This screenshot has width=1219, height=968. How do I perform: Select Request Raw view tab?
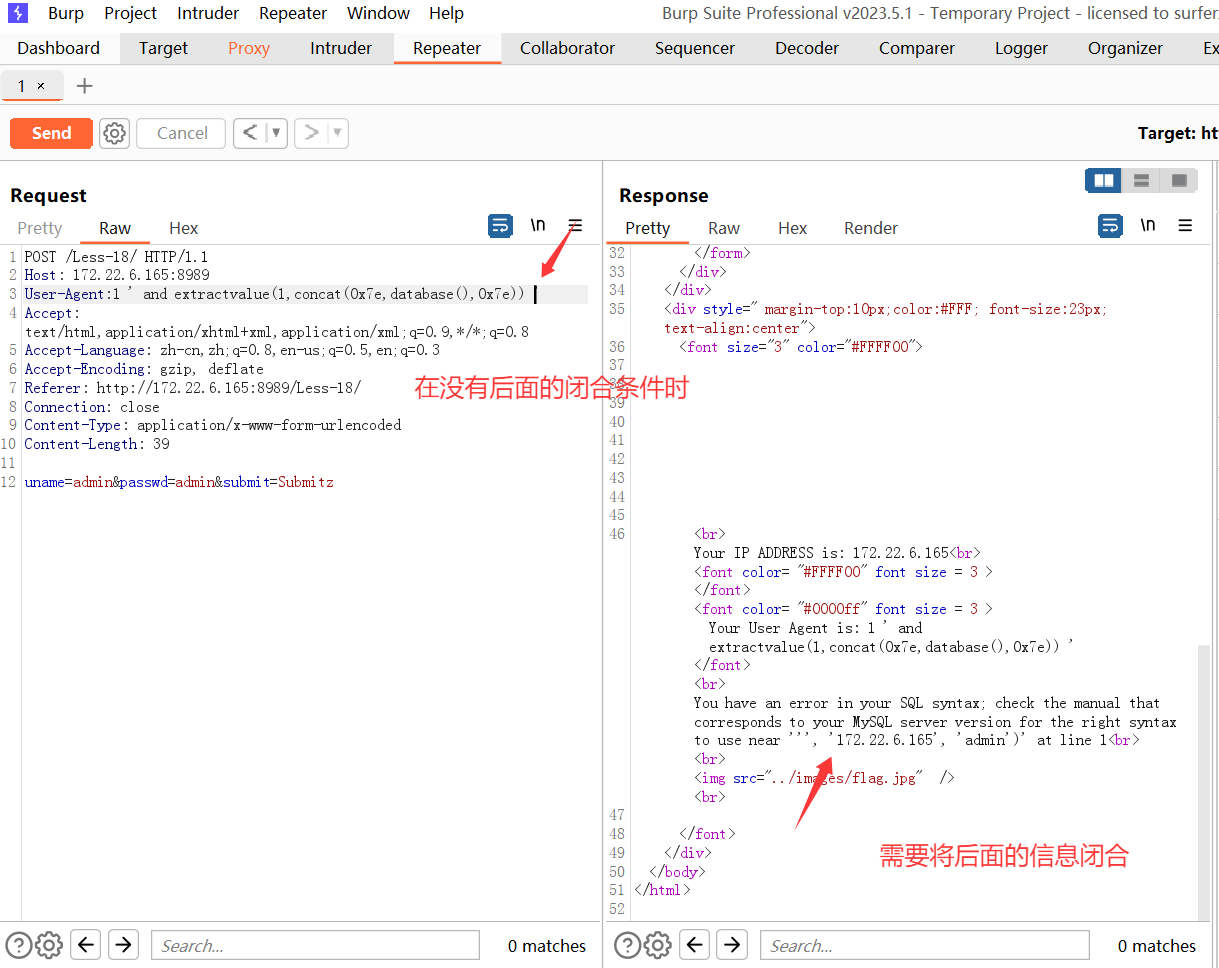(115, 228)
